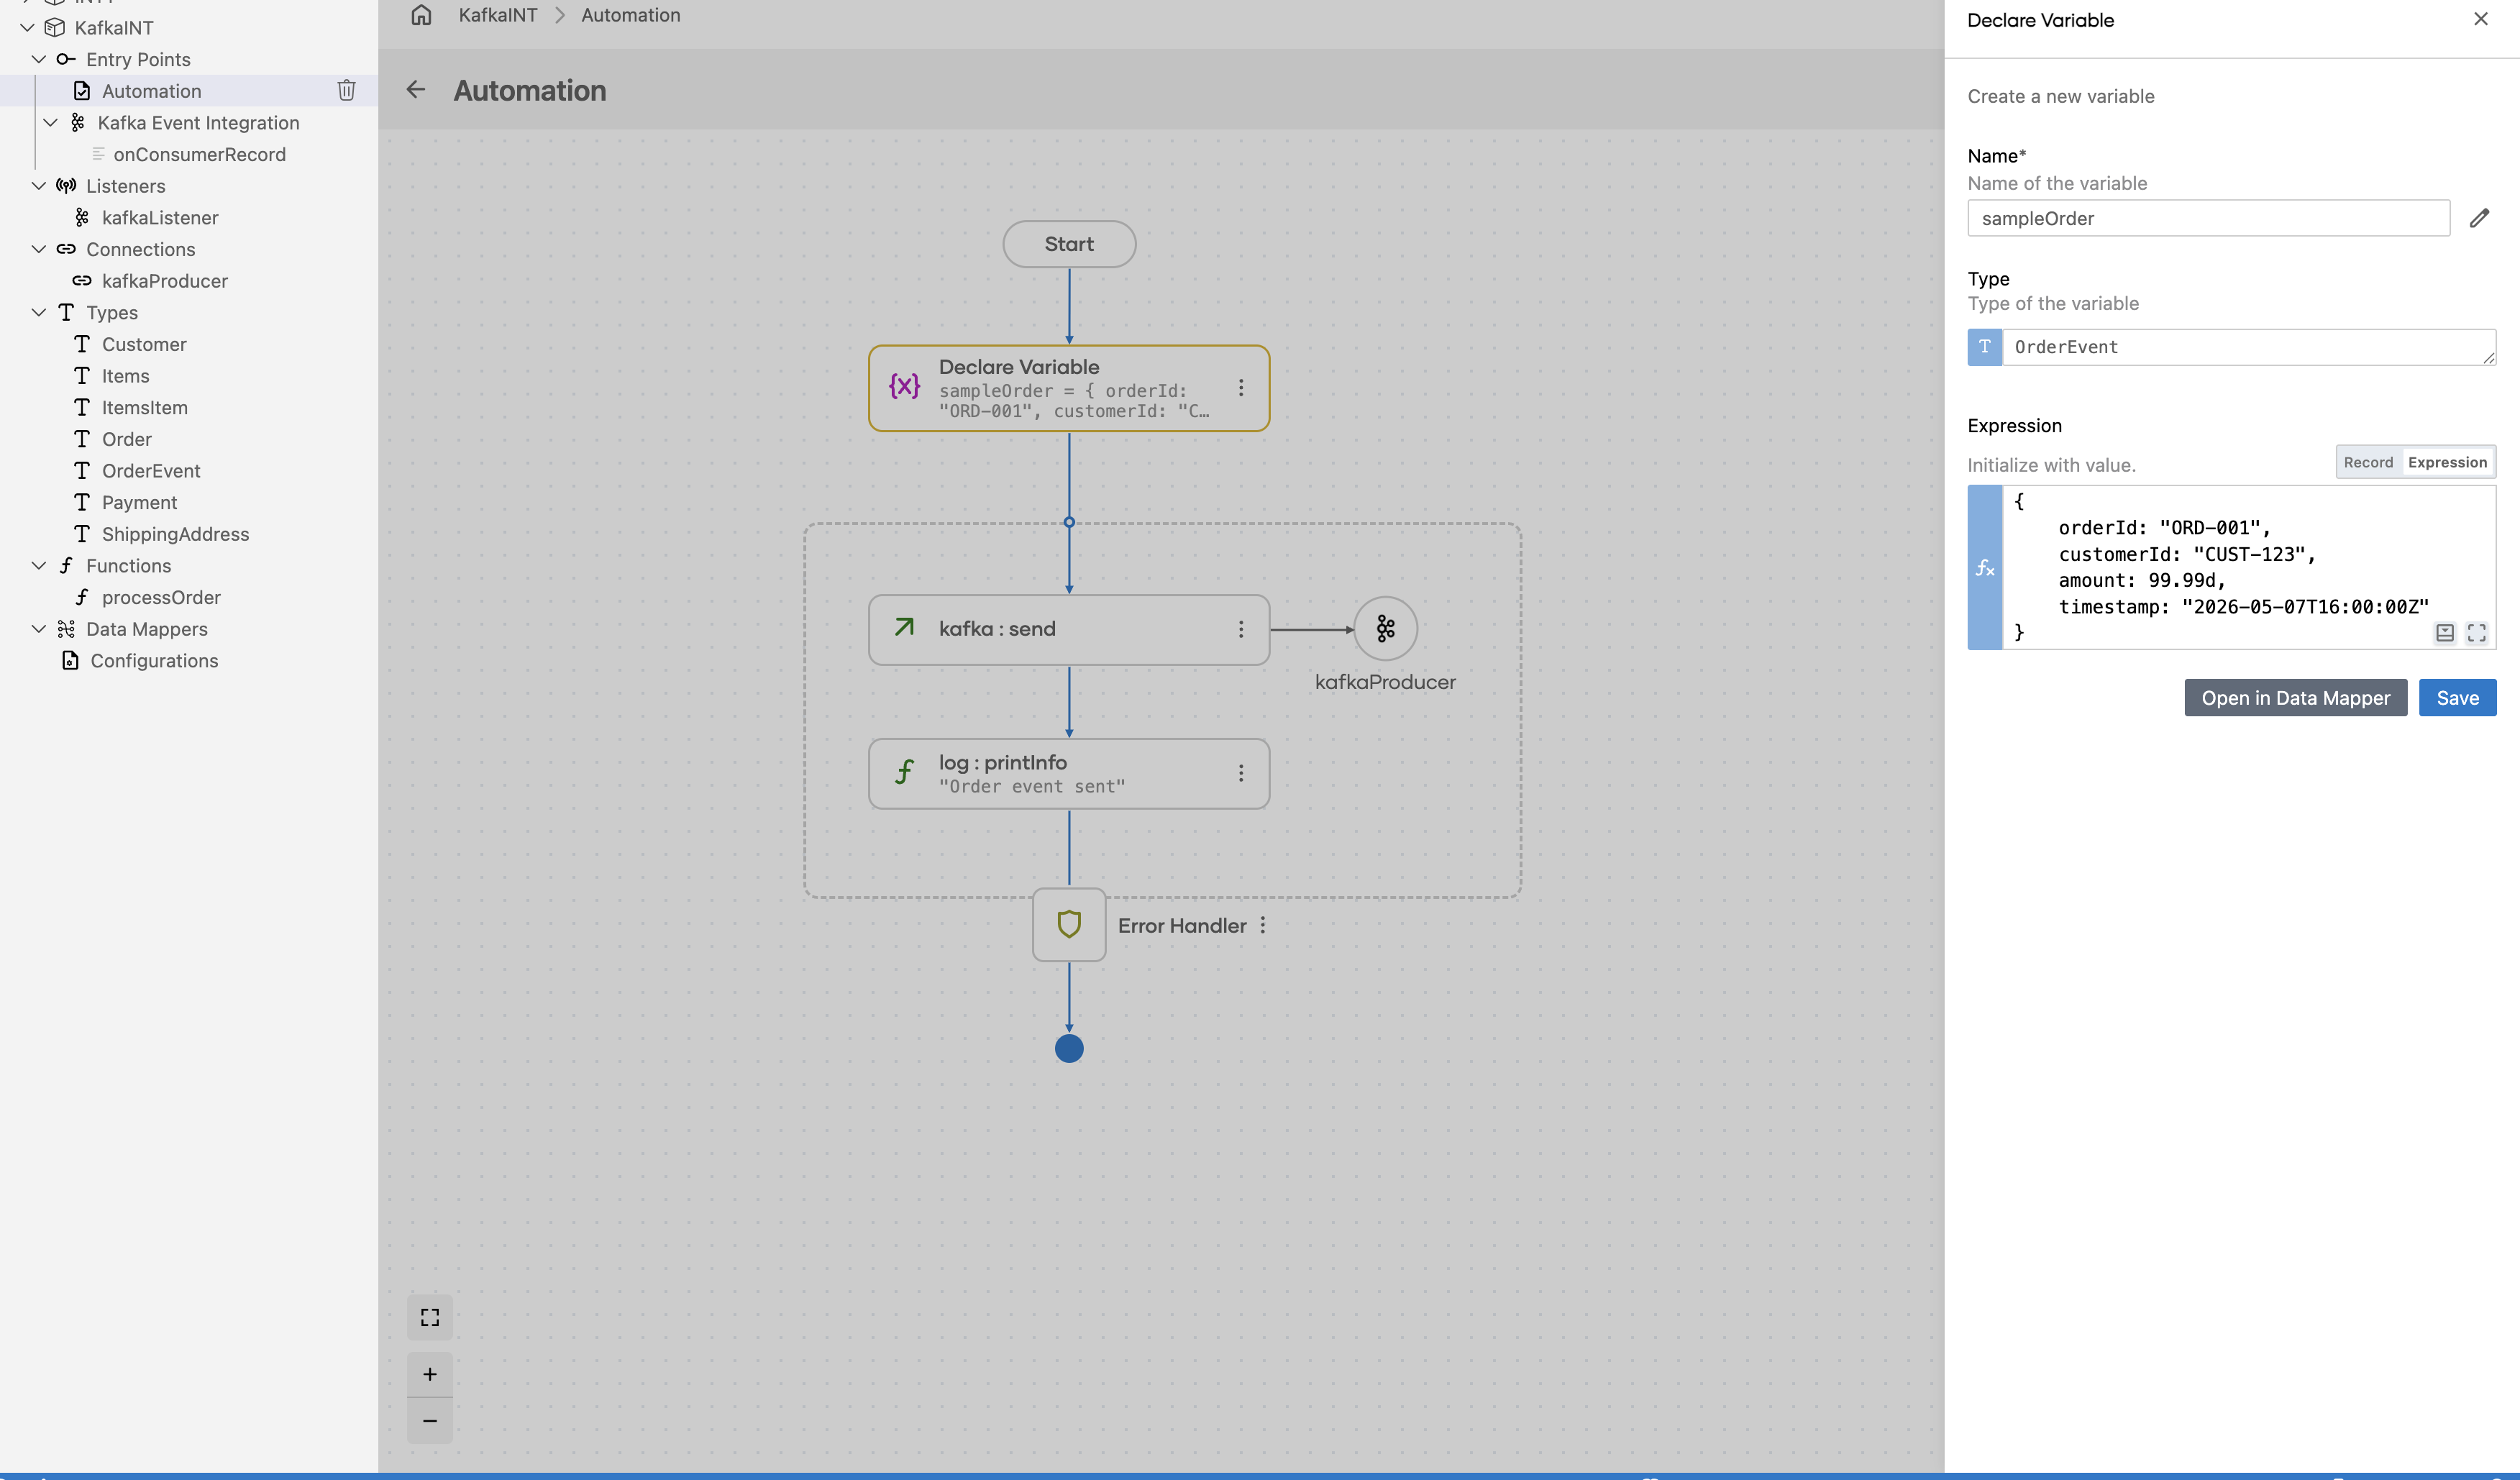Image resolution: width=2520 pixels, height=1480 pixels.
Task: Expand the expression editor to full size
Action: pos(2477,633)
